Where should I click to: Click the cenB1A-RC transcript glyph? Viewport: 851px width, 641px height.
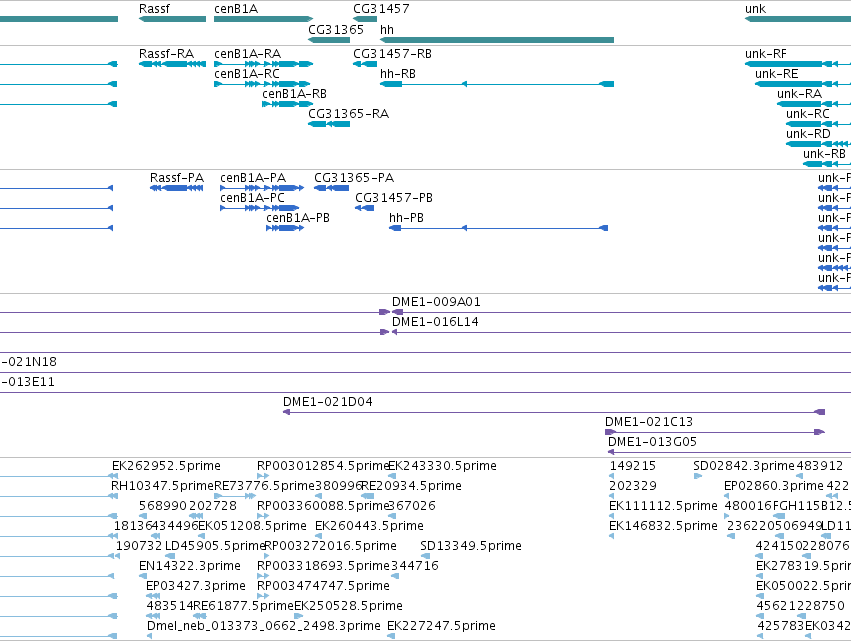(x=262, y=84)
